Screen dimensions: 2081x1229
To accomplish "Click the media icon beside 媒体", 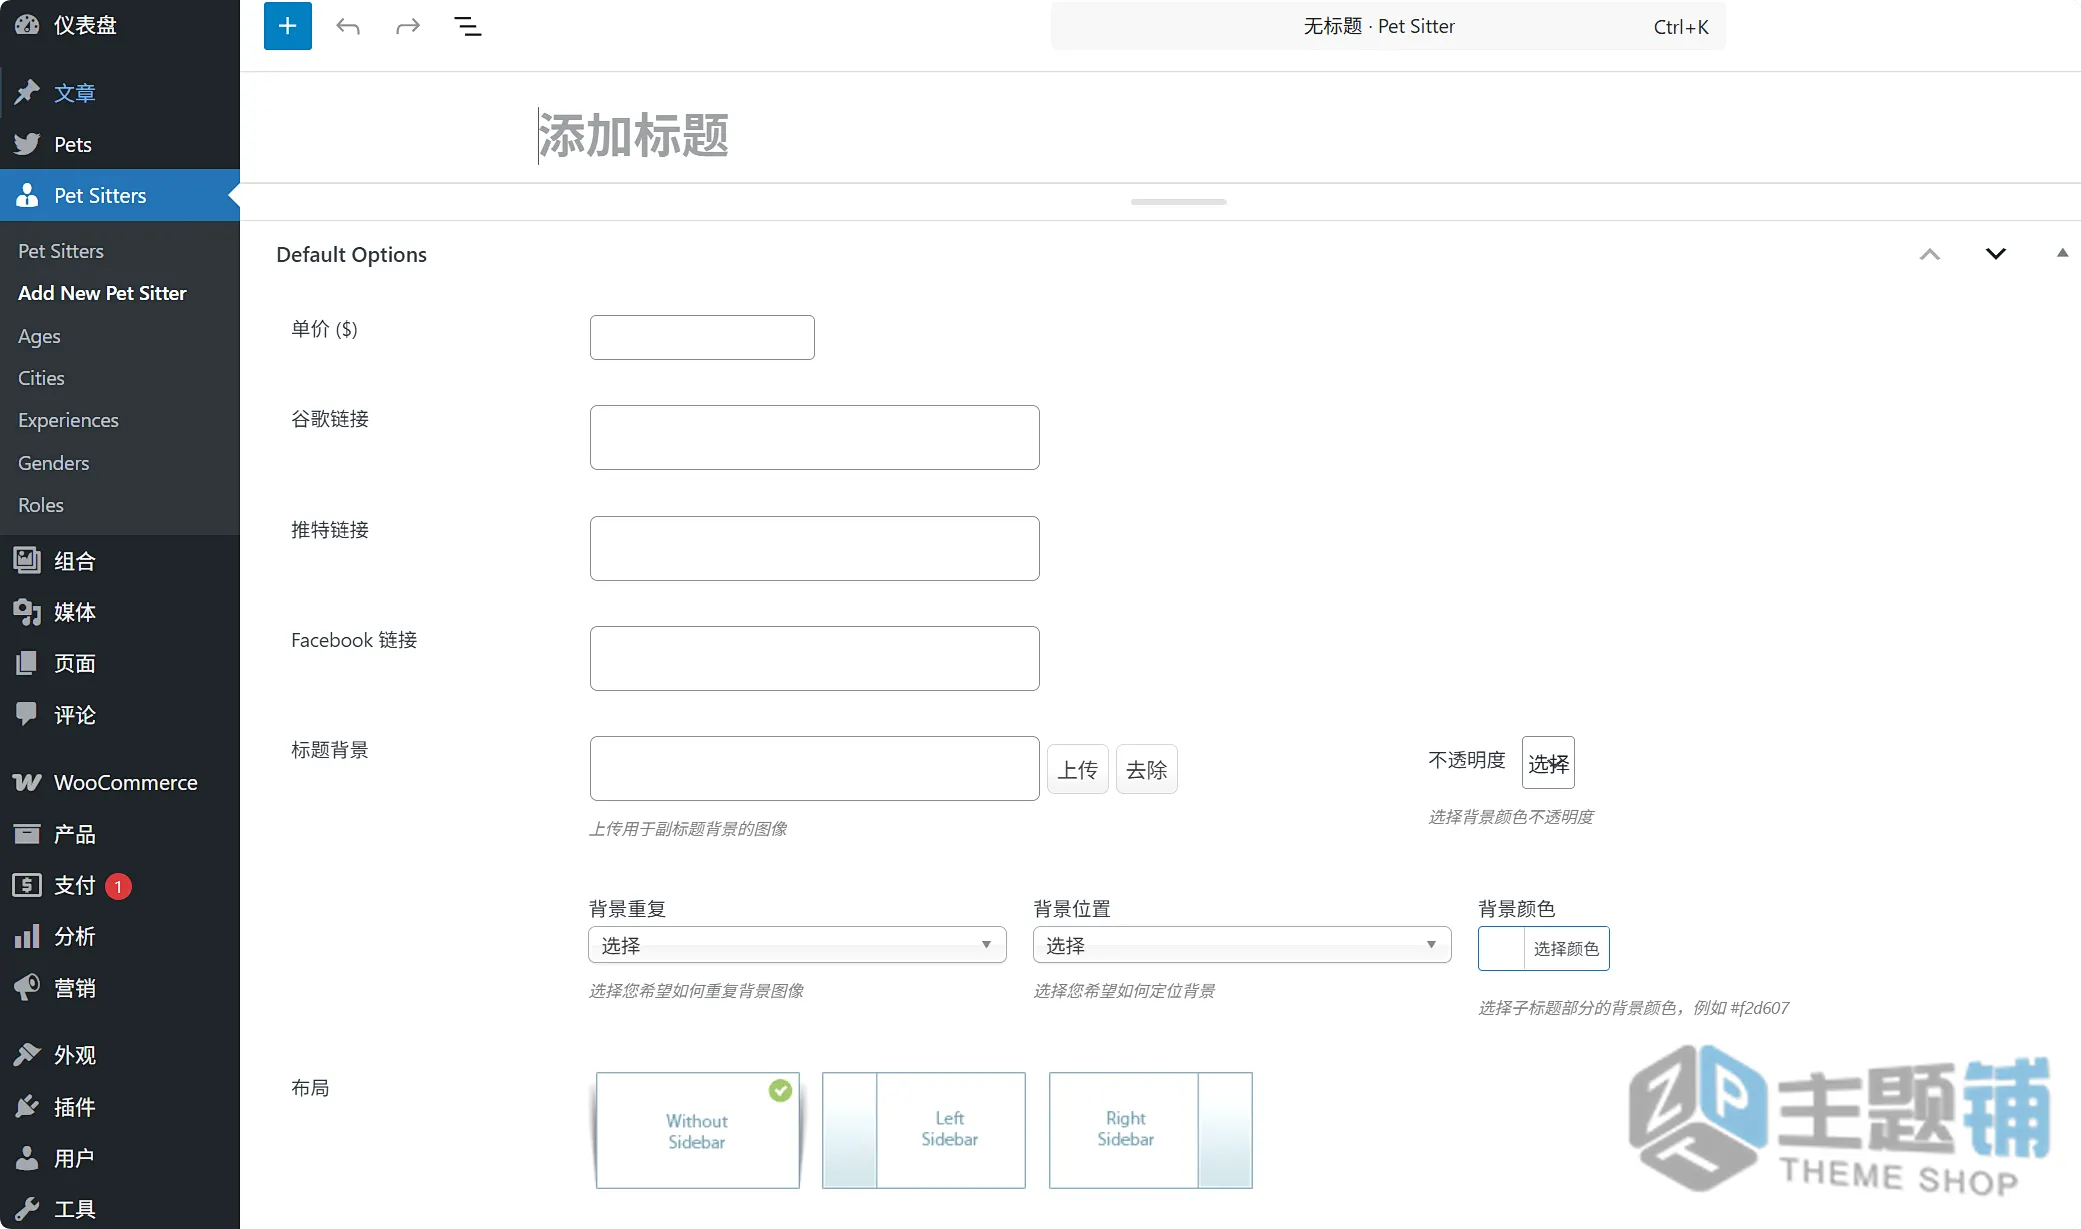I will point(27,611).
